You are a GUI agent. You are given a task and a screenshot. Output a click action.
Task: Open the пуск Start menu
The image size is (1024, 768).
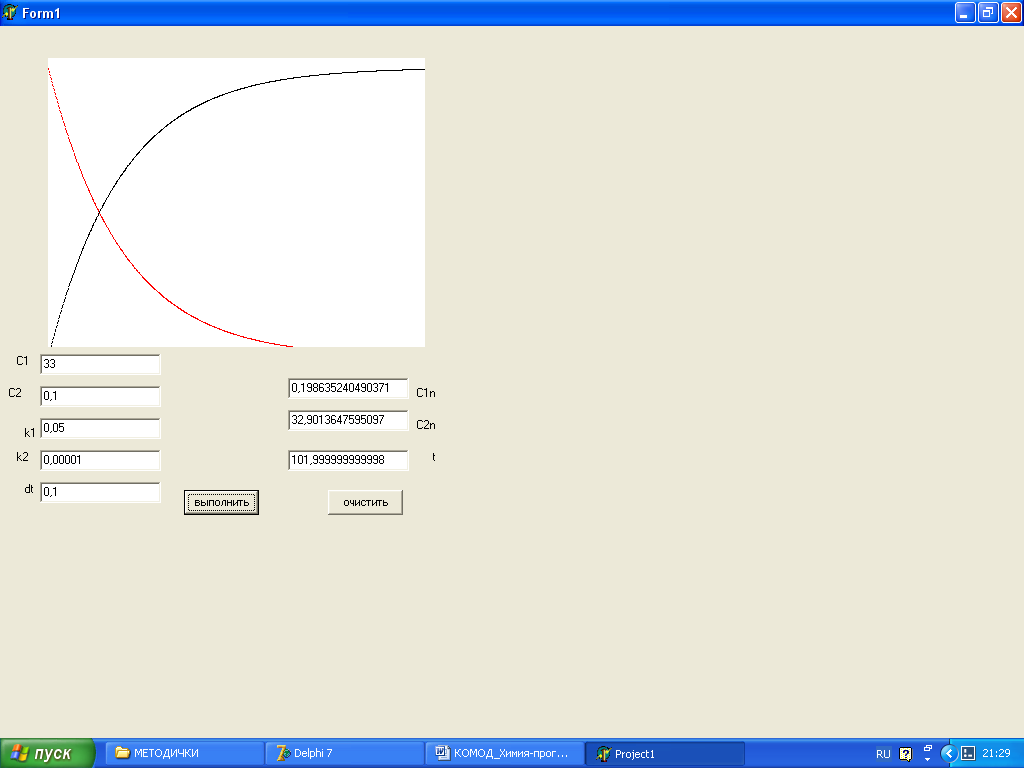coord(48,753)
